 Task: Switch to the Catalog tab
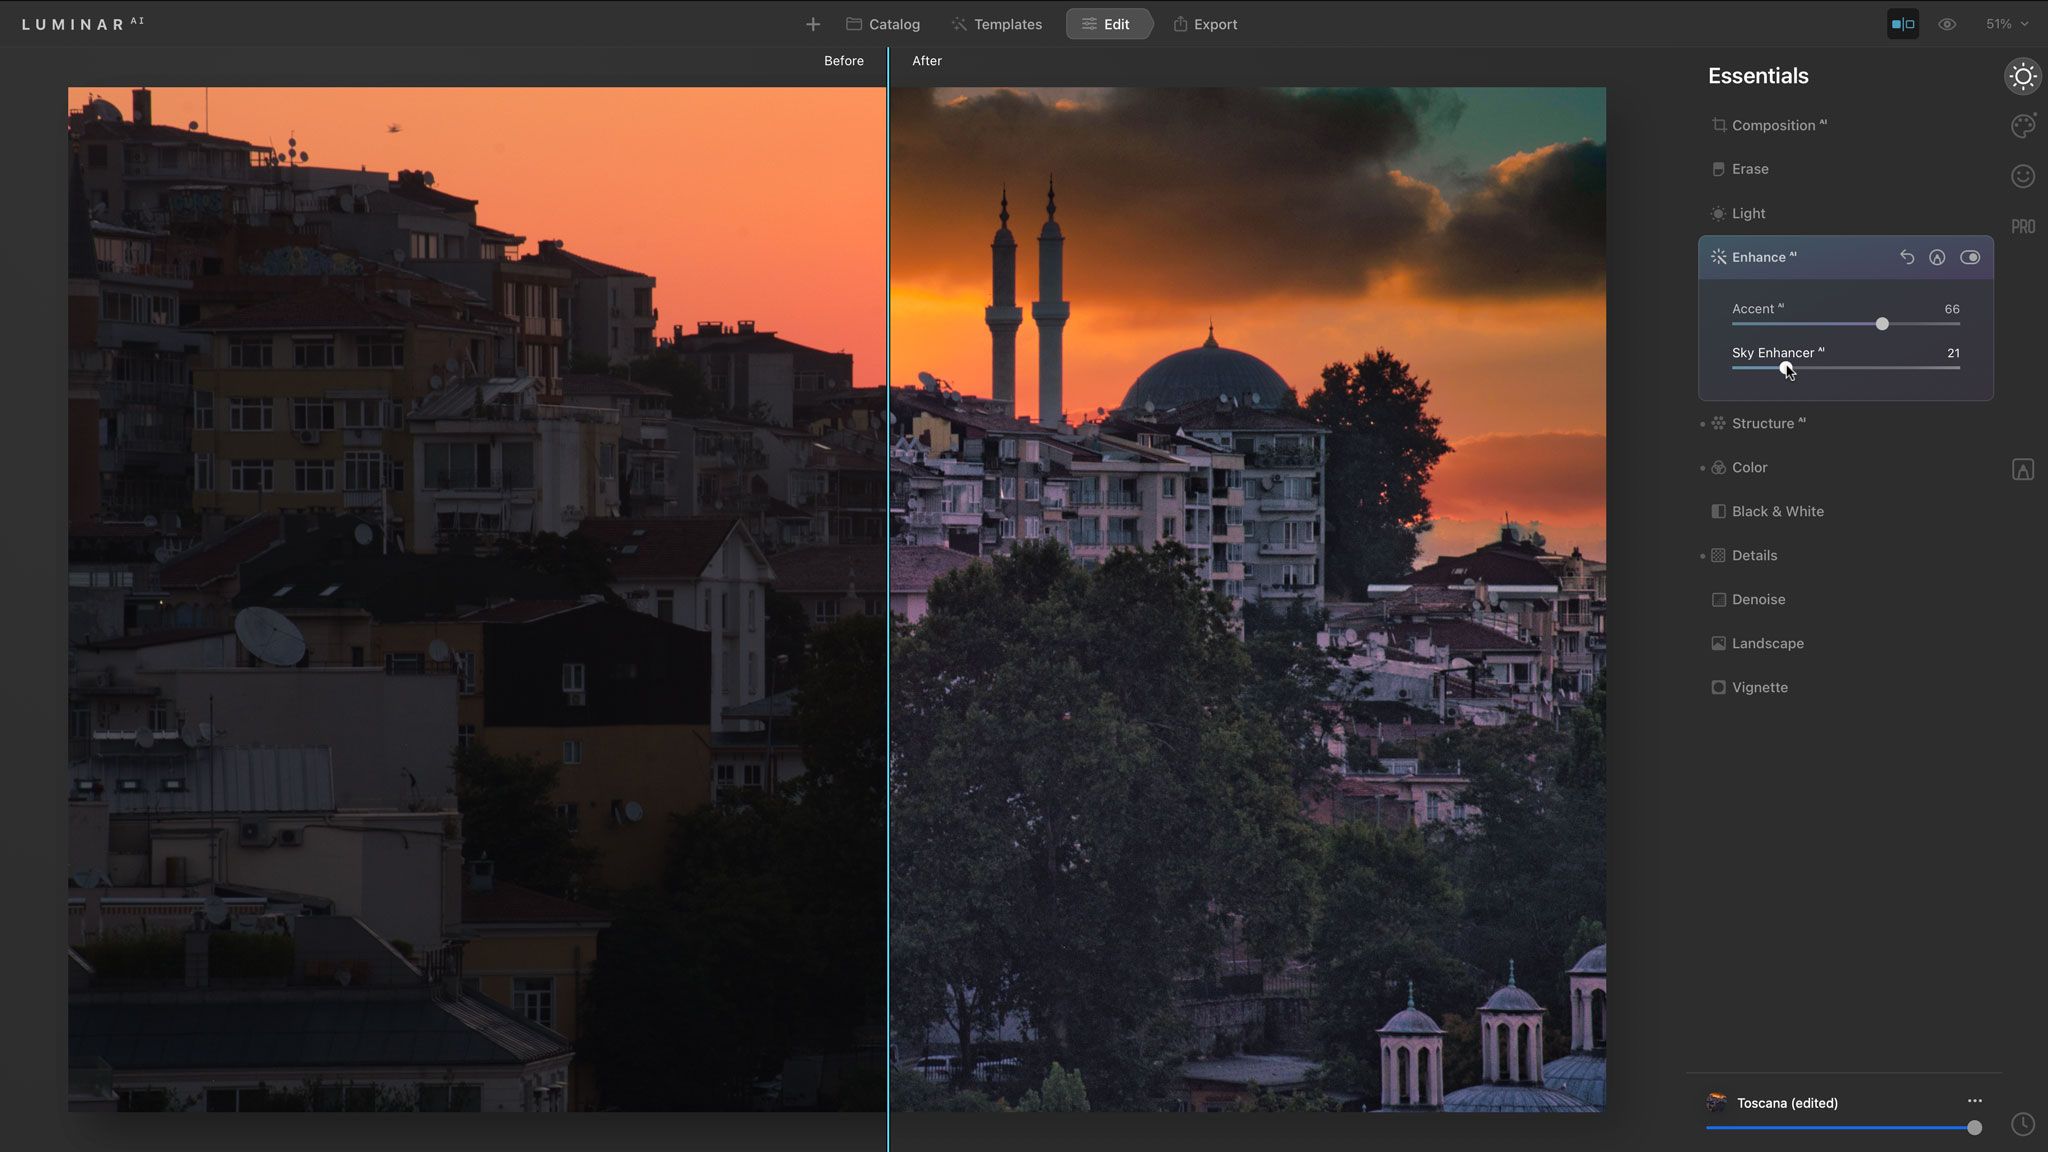point(882,24)
